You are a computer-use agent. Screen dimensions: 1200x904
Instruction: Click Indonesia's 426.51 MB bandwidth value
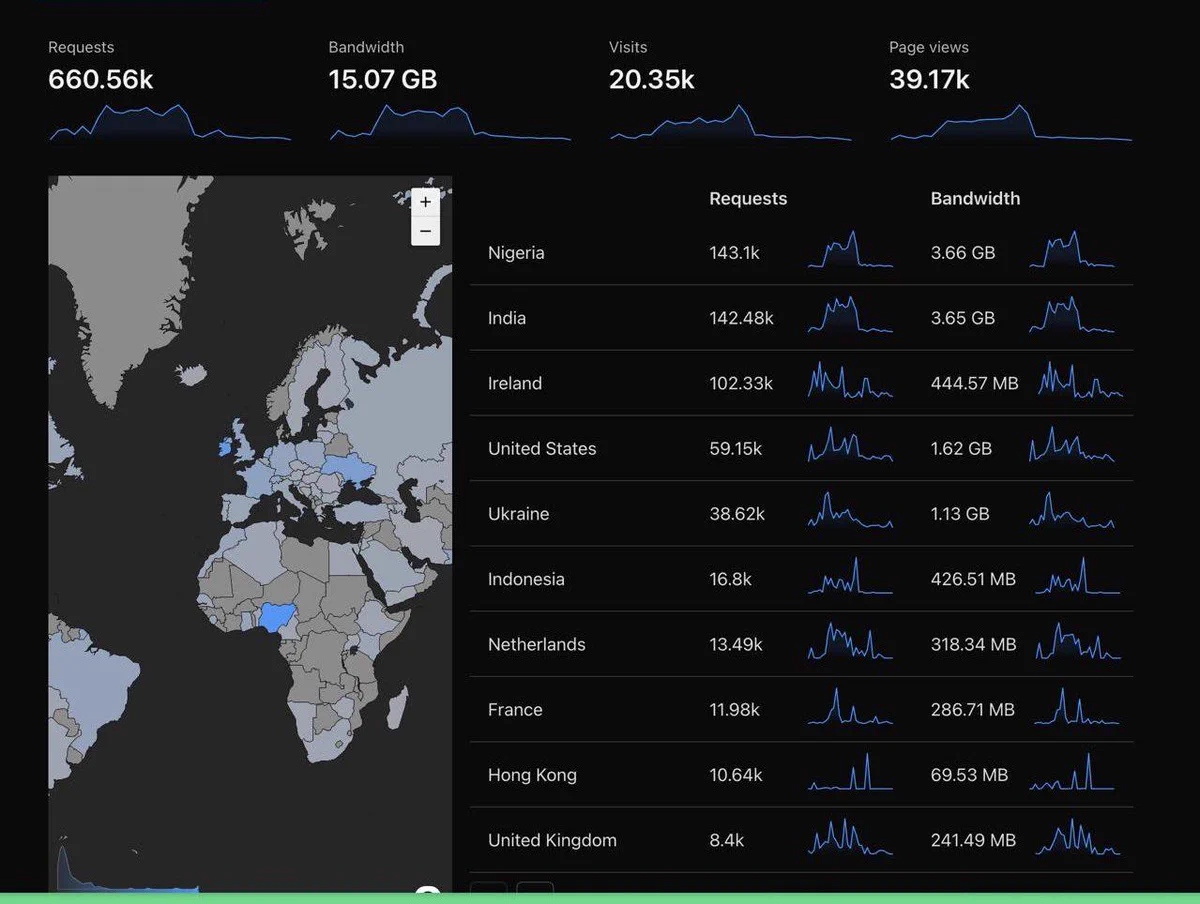pos(973,579)
